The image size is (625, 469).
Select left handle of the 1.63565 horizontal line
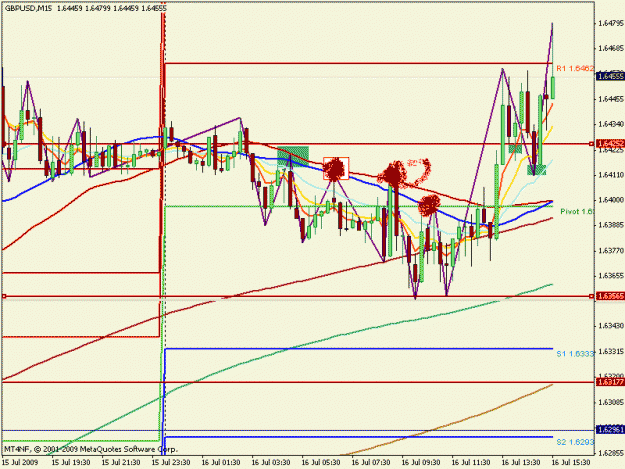click(x=4, y=296)
